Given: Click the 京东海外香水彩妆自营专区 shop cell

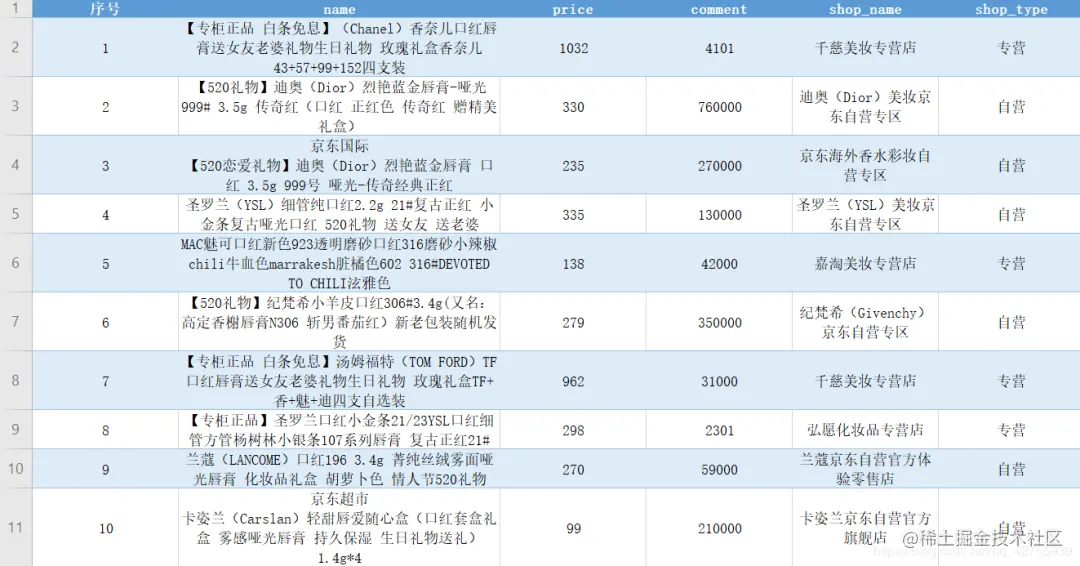Looking at the screenshot, I should (x=865, y=165).
